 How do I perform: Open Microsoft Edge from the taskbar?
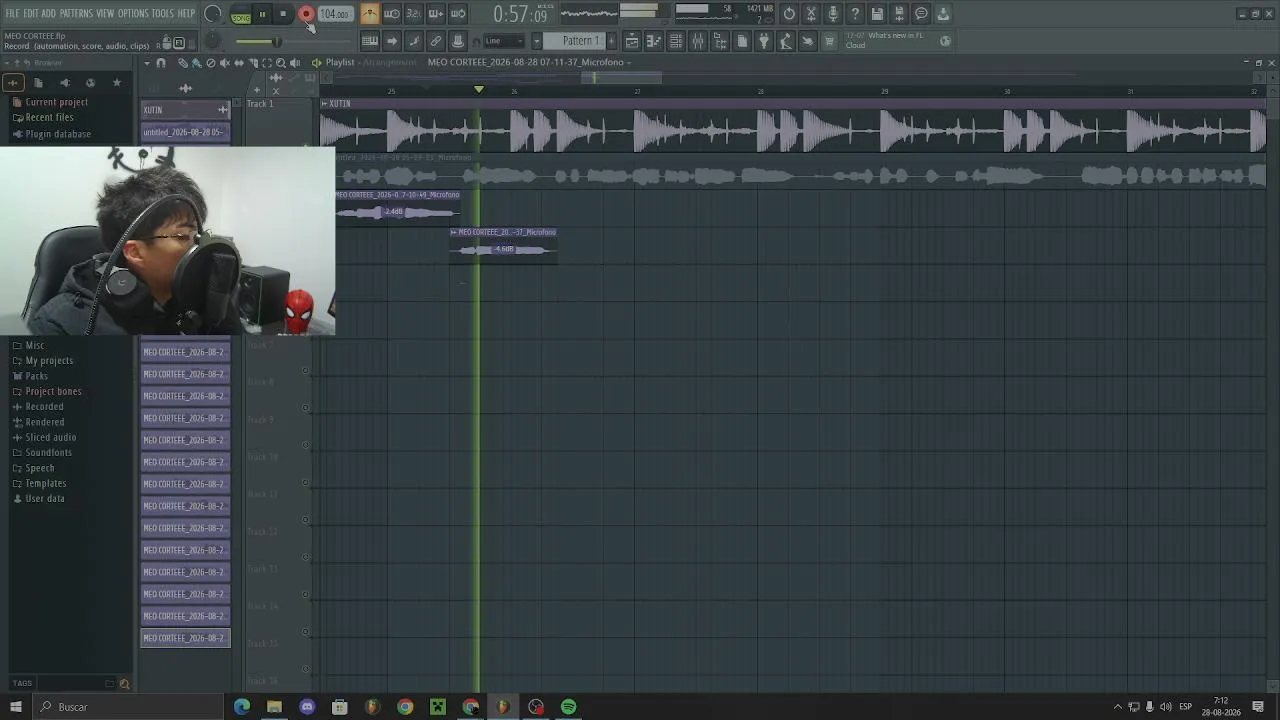[x=242, y=707]
